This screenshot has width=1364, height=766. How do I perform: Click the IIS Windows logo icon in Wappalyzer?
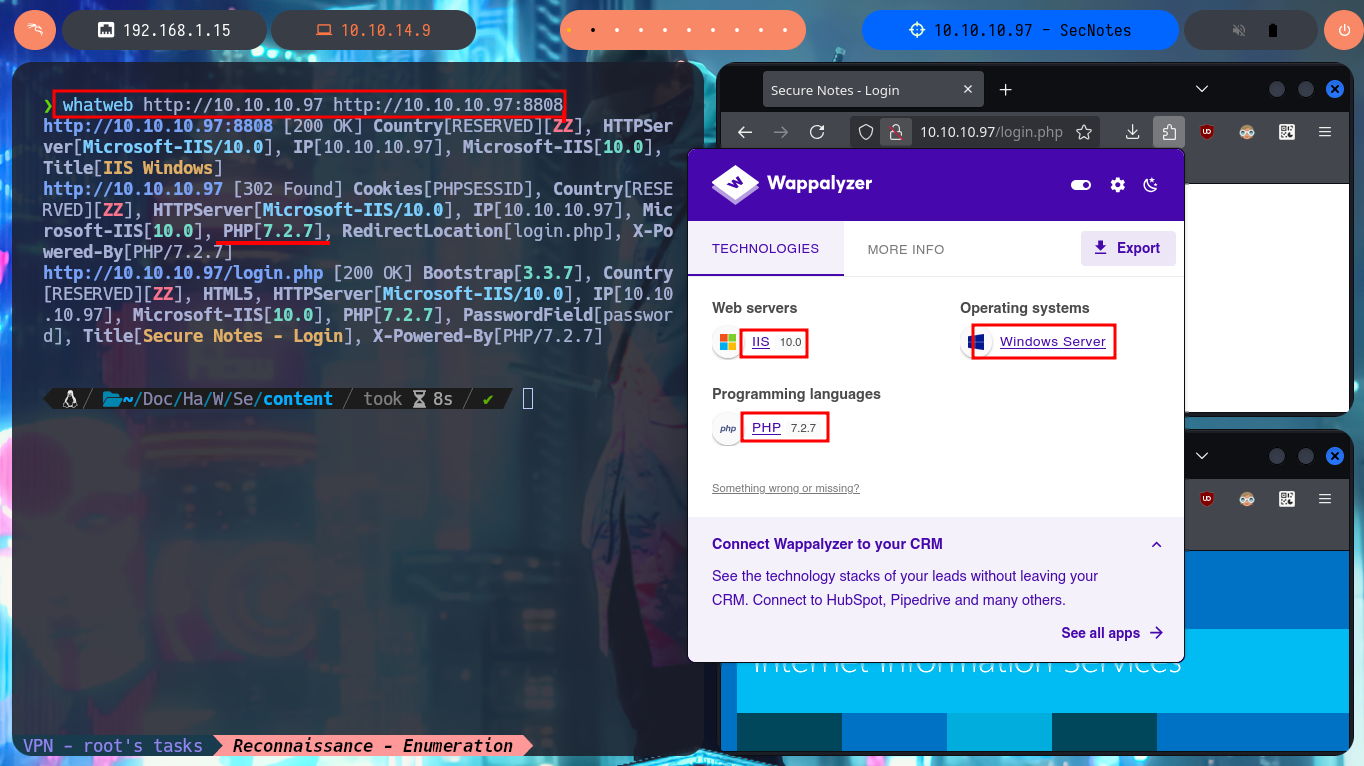[x=728, y=343]
